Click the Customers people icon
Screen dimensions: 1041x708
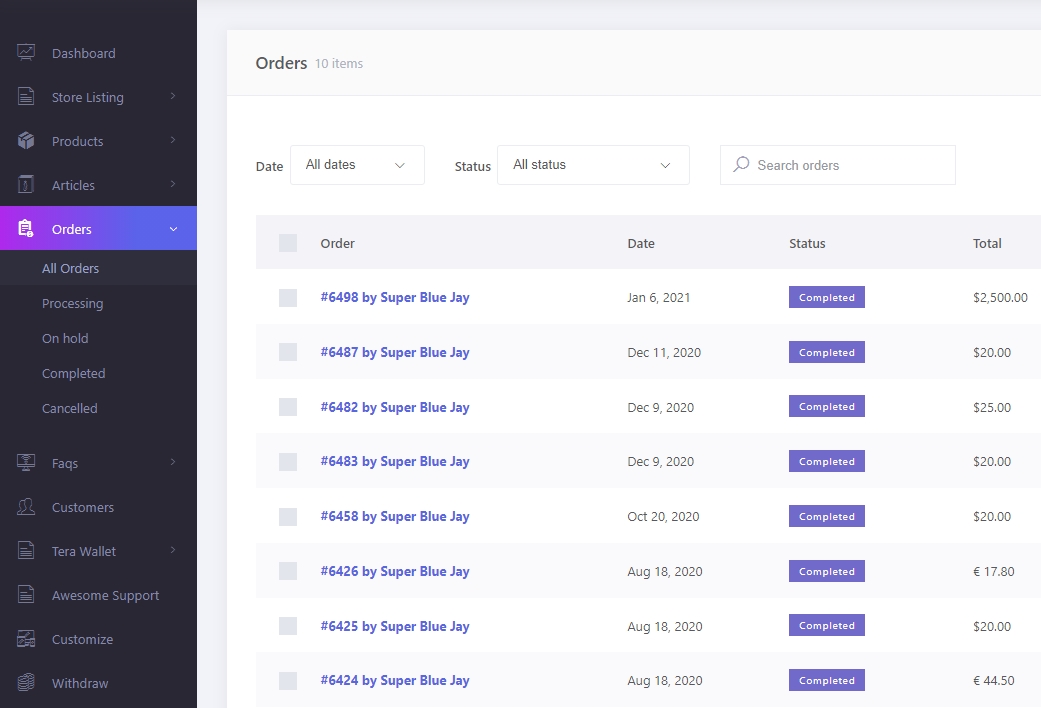26,507
